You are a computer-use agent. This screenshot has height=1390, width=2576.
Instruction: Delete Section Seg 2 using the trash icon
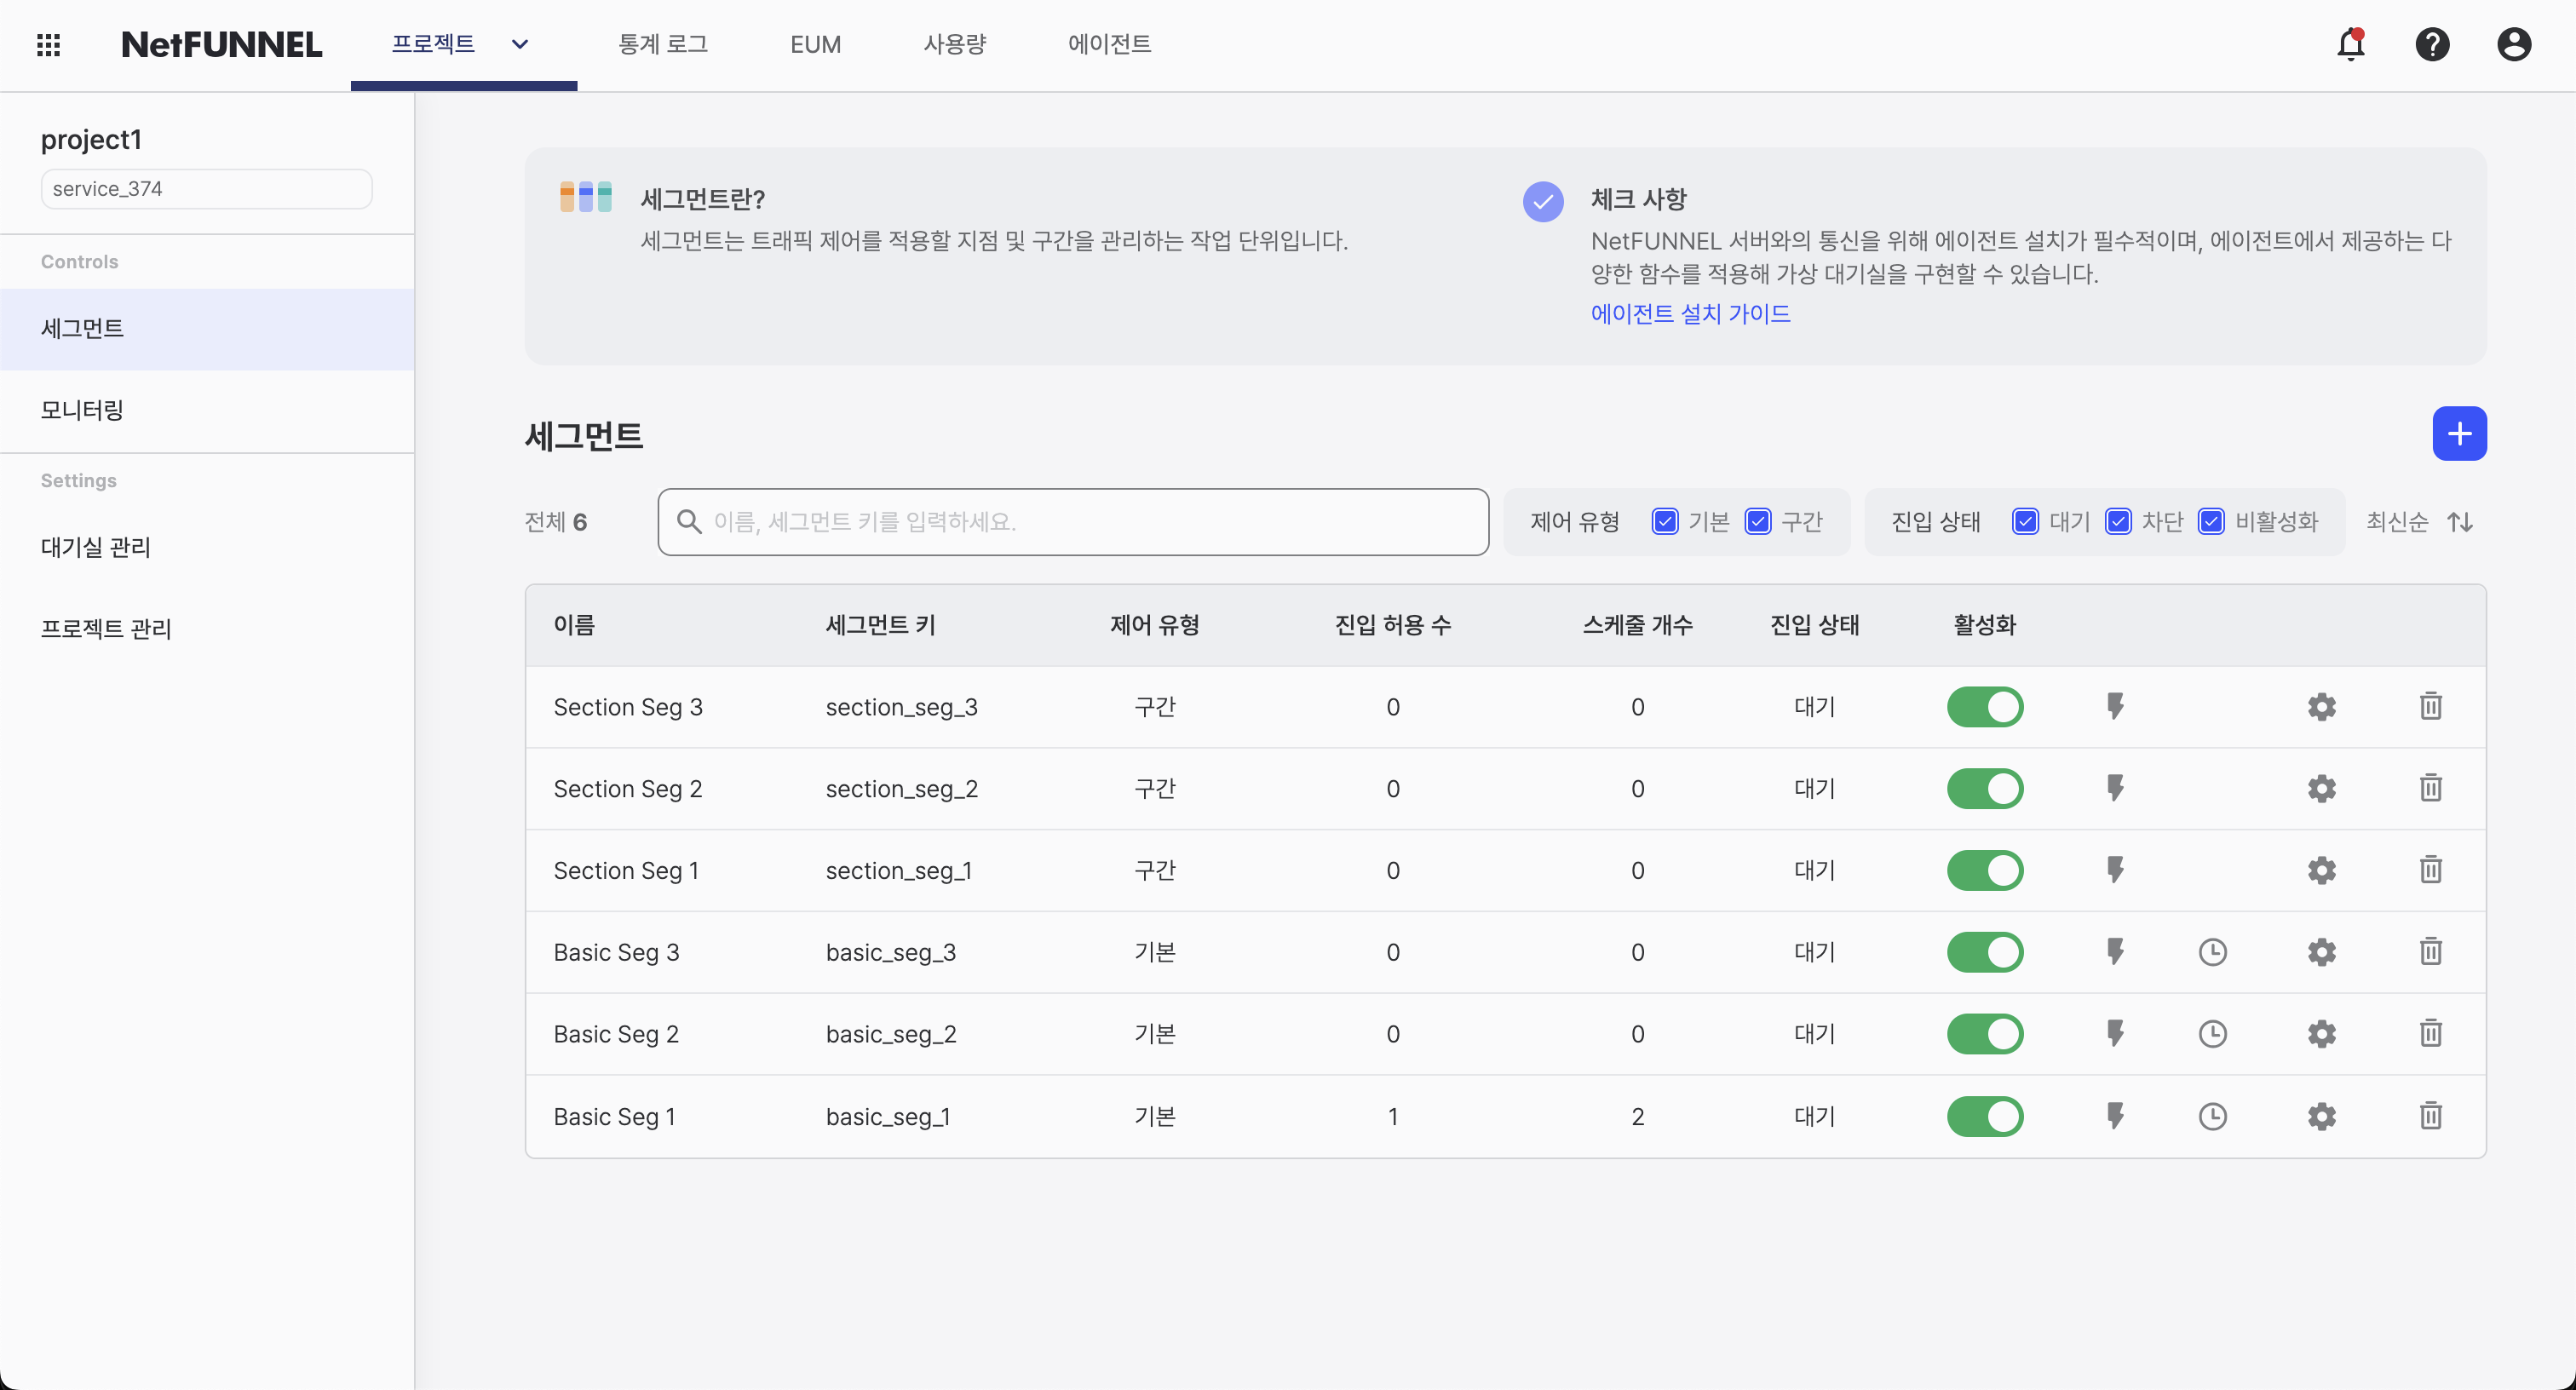point(2430,788)
